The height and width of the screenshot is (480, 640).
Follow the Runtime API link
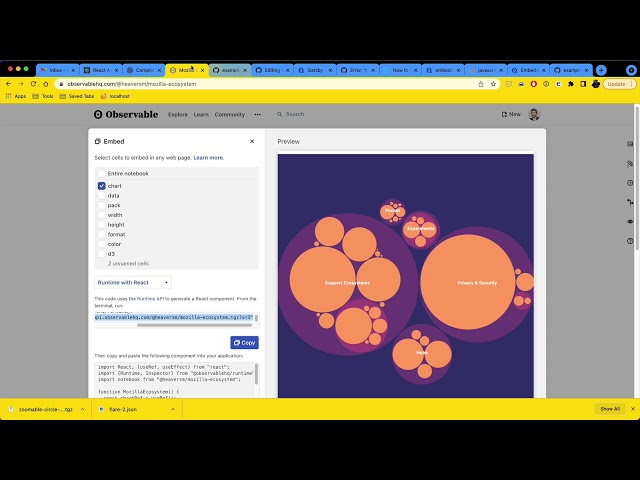point(150,299)
